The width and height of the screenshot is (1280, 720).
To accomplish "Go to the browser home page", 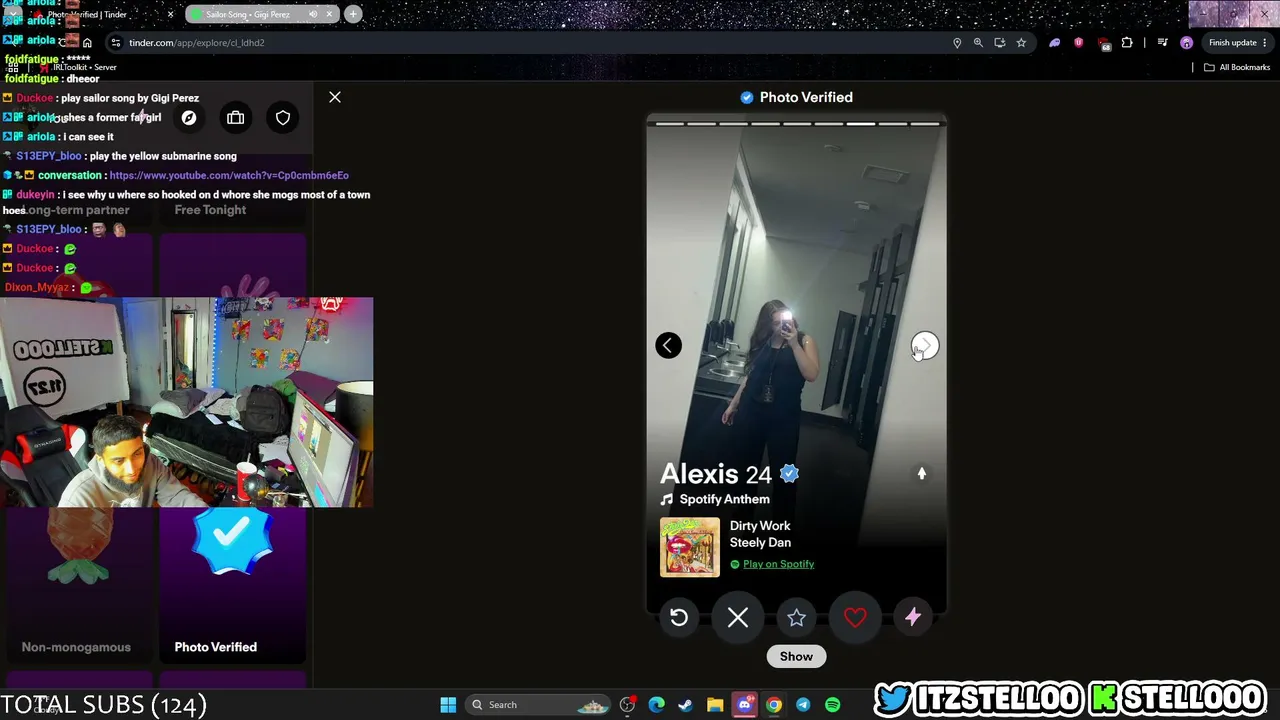I will pos(87,43).
